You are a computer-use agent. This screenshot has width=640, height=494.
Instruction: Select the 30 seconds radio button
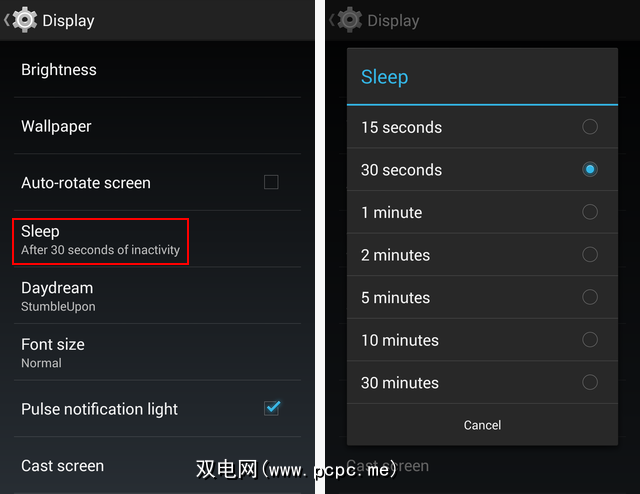pos(590,169)
